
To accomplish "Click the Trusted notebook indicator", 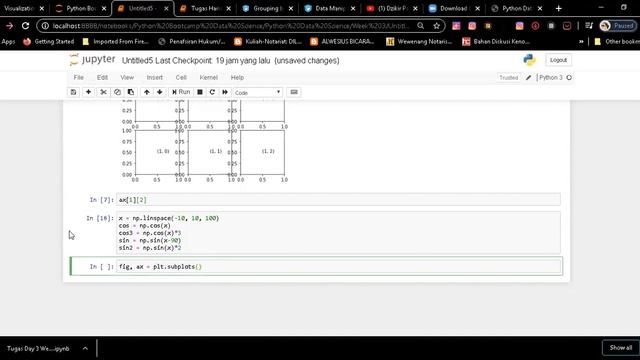I will tap(509, 78).
